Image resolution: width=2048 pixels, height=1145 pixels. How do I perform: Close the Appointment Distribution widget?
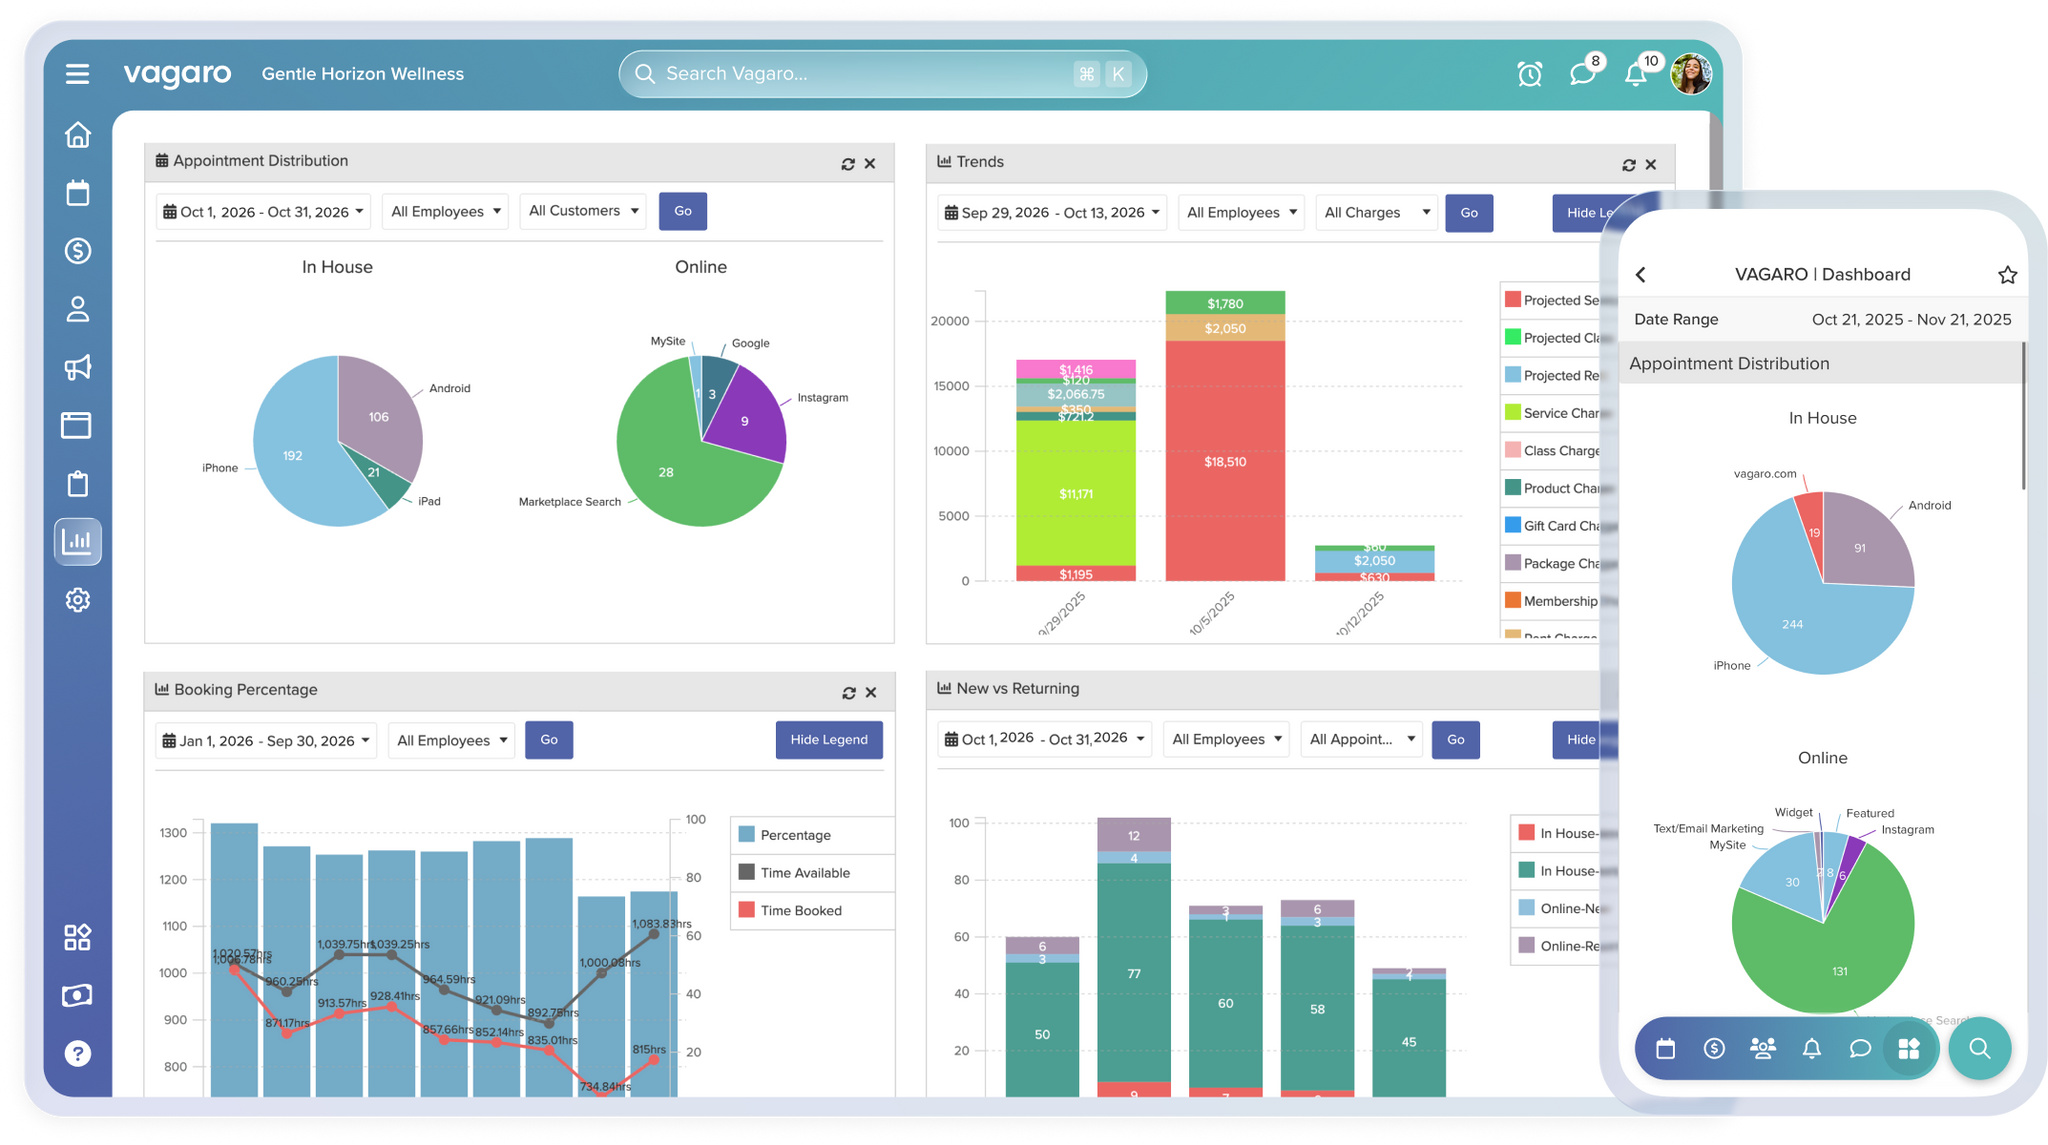(870, 164)
